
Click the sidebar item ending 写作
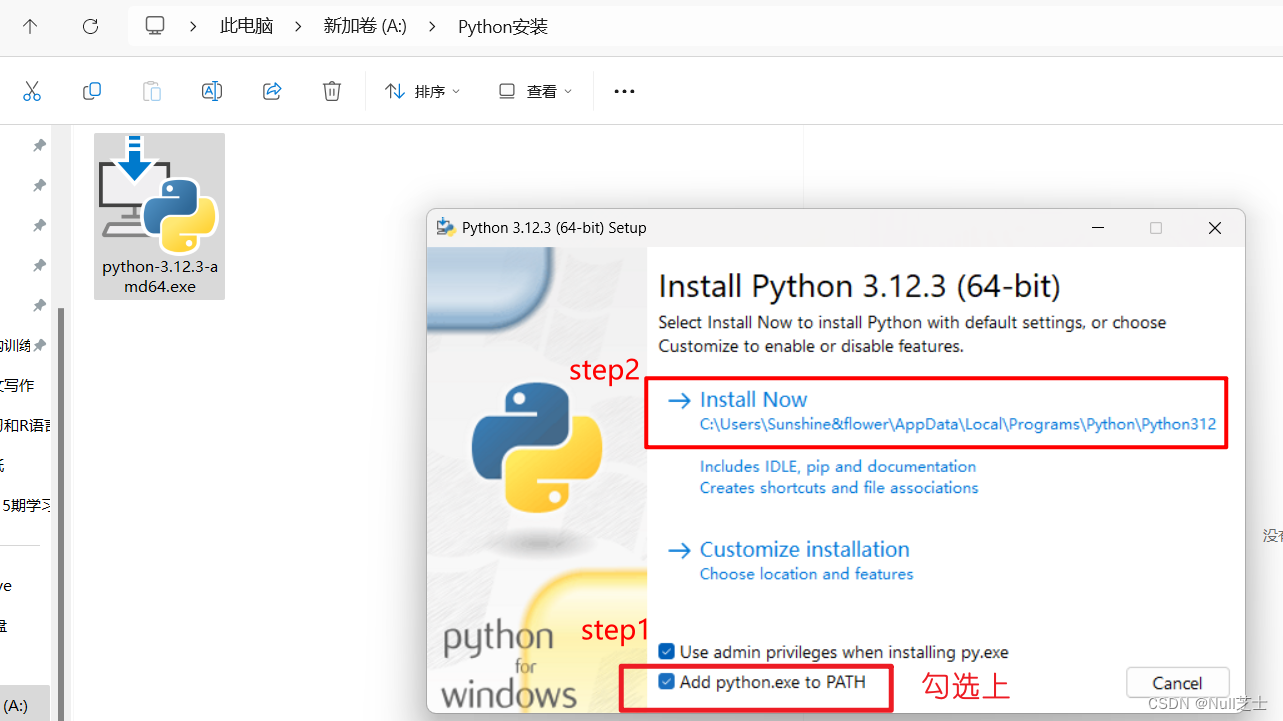pos(17,385)
